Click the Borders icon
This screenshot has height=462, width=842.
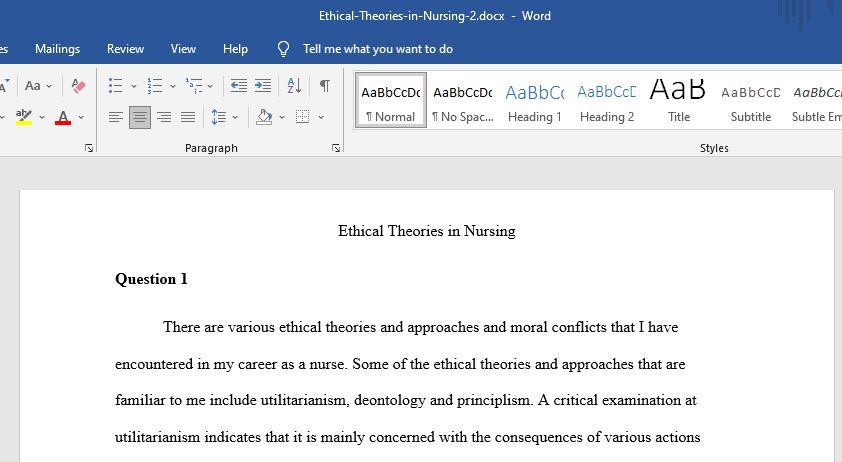tap(302, 117)
